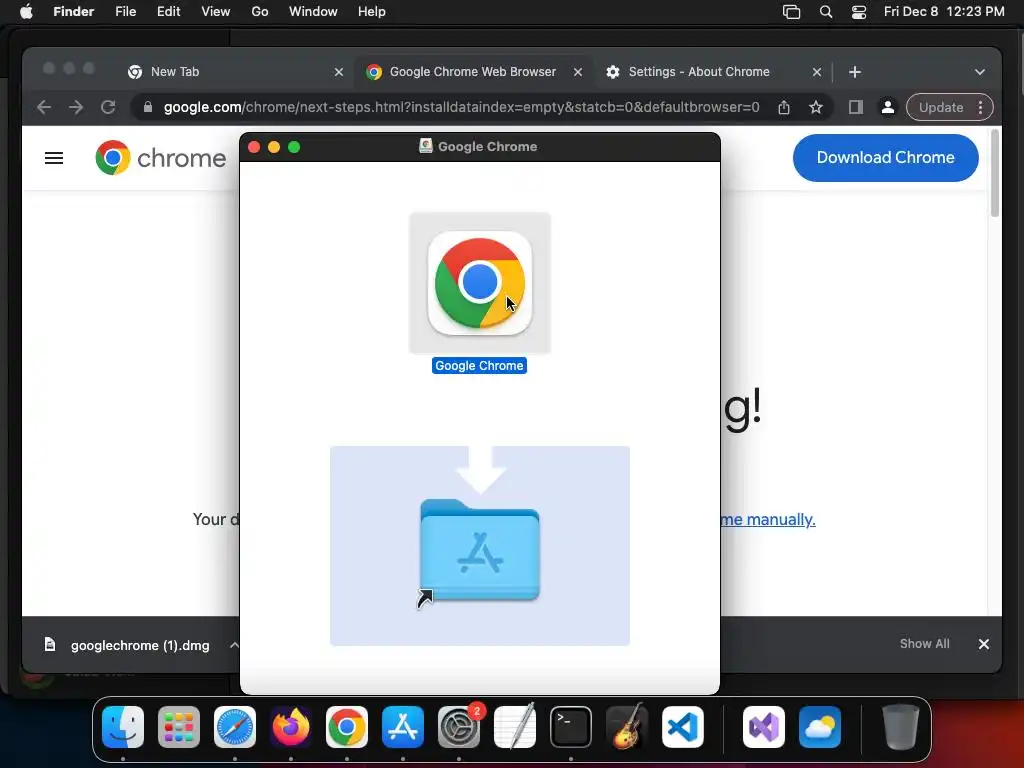Screen dimensions: 1024x768
Task: Switch to the New Tab tab
Action: pos(235,72)
